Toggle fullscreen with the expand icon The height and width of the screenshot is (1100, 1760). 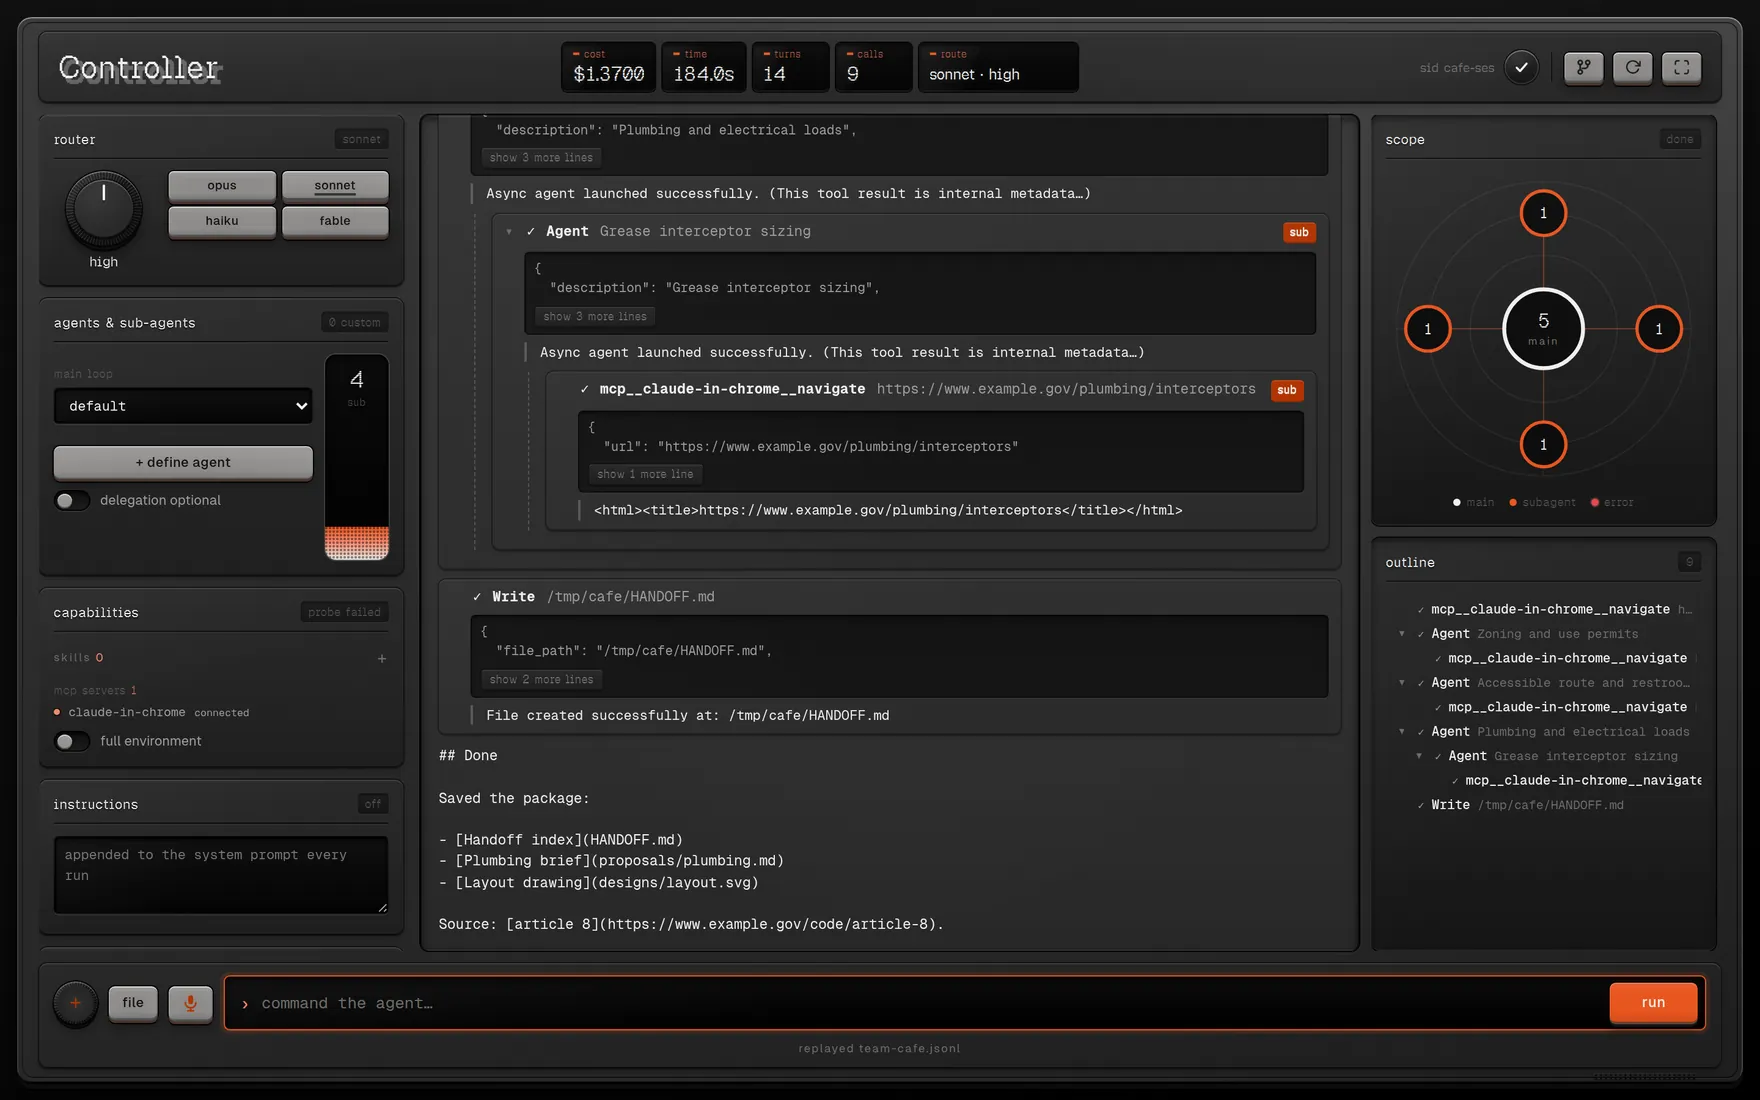1682,67
